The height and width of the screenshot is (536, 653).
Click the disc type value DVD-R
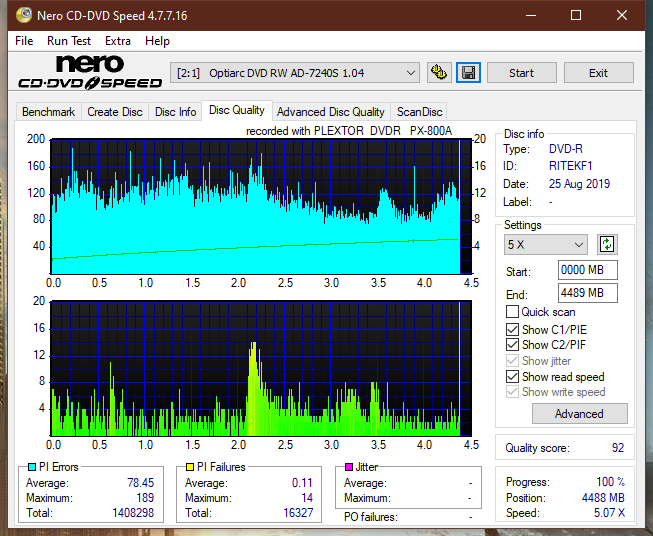click(x=566, y=149)
